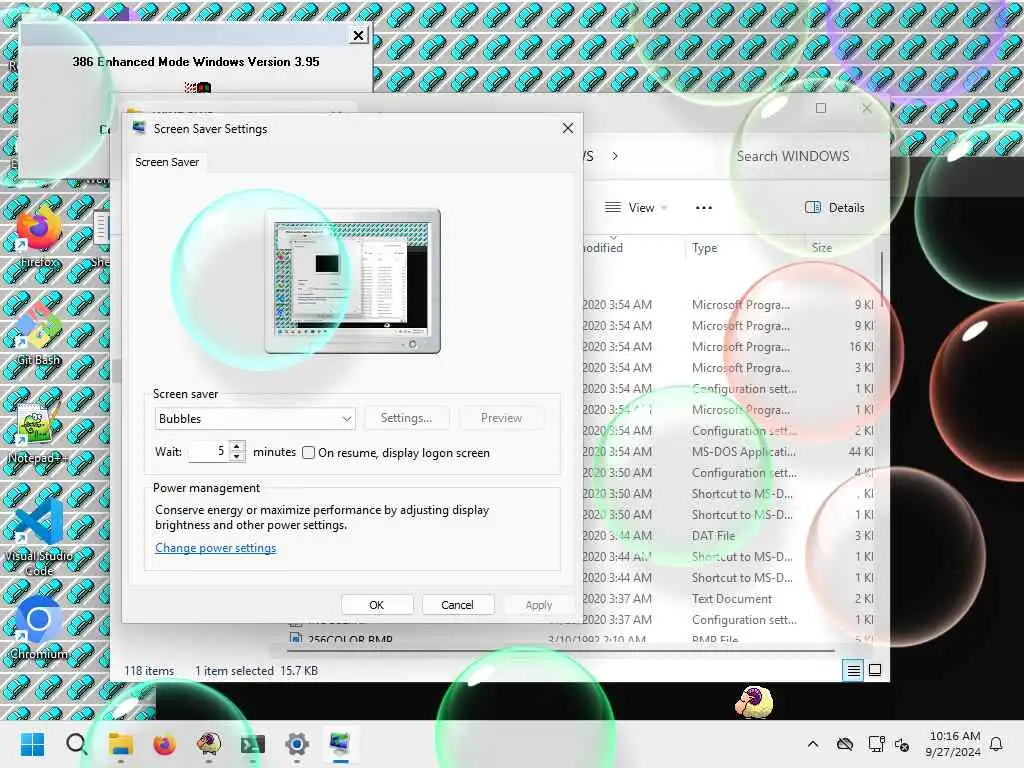Open taskbar Search
This screenshot has width=1024, height=768.
click(x=76, y=744)
